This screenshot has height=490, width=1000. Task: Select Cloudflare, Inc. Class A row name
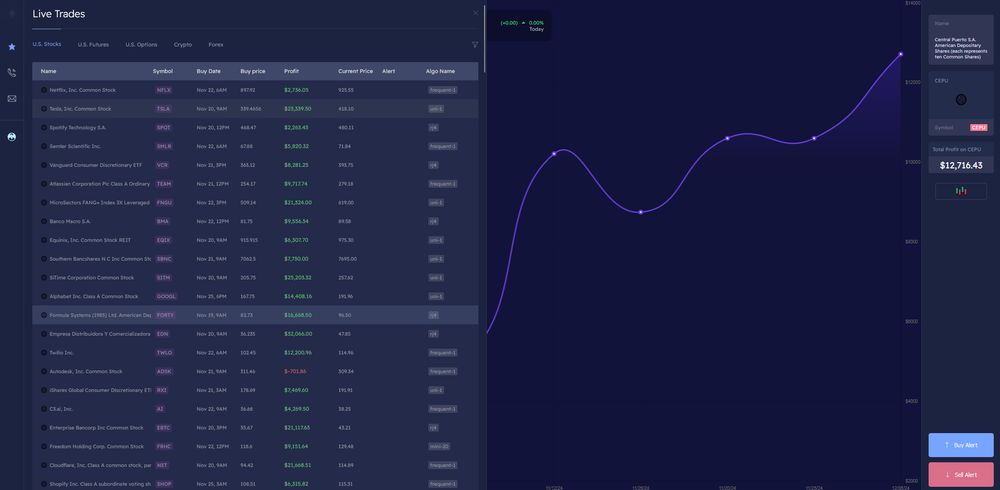tap(100, 465)
